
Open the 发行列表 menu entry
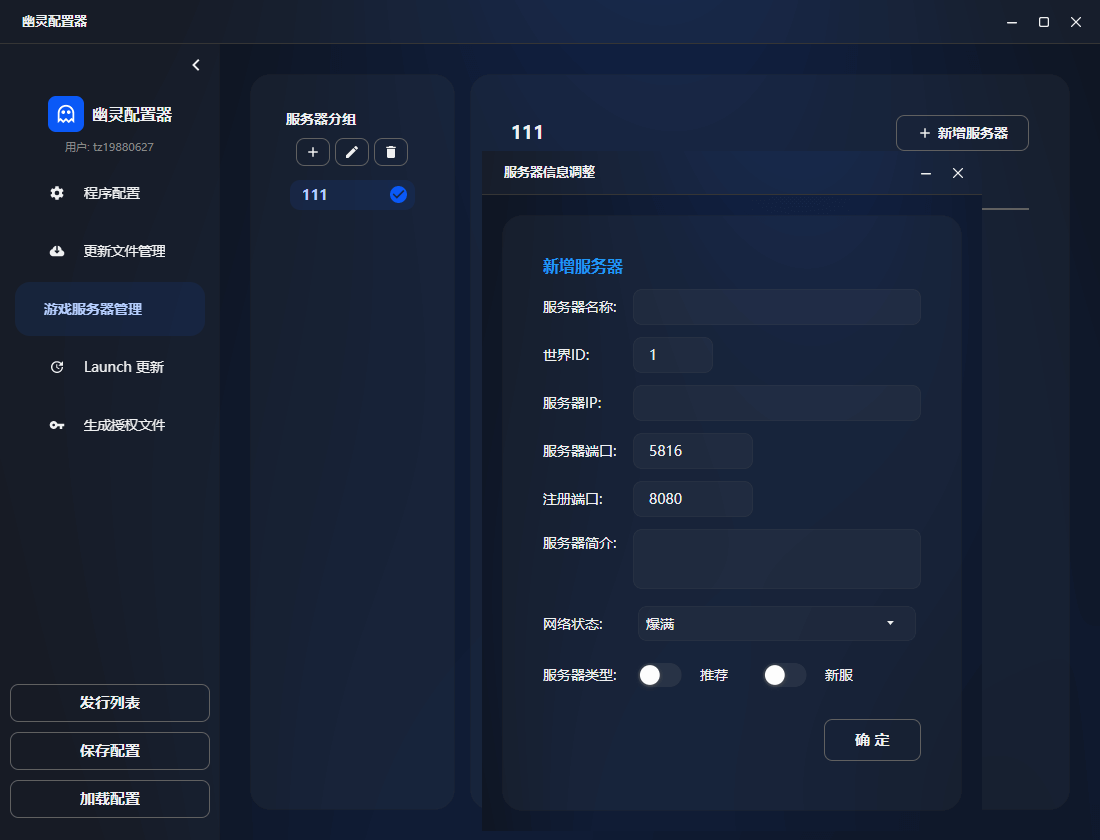(109, 703)
